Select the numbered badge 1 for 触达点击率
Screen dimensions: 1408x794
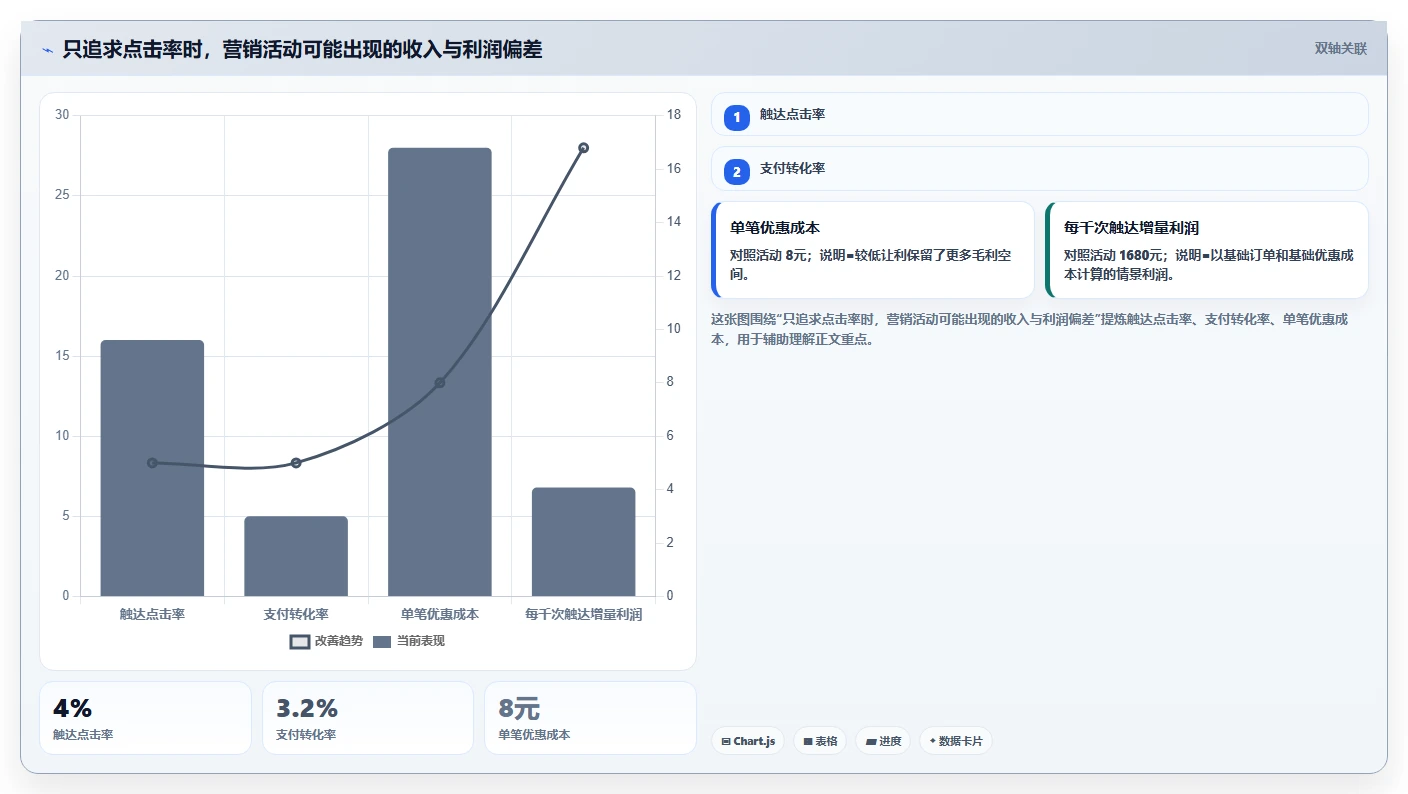point(737,118)
